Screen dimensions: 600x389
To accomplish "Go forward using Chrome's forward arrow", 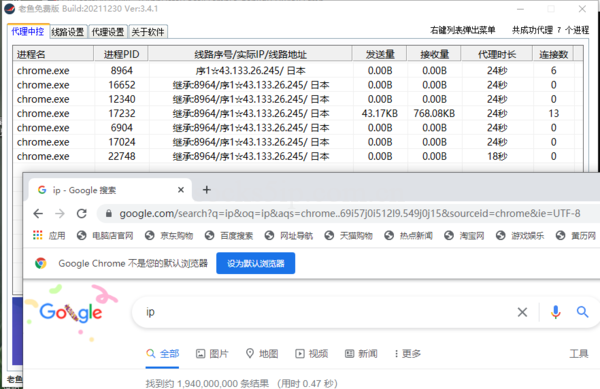I will [x=60, y=213].
